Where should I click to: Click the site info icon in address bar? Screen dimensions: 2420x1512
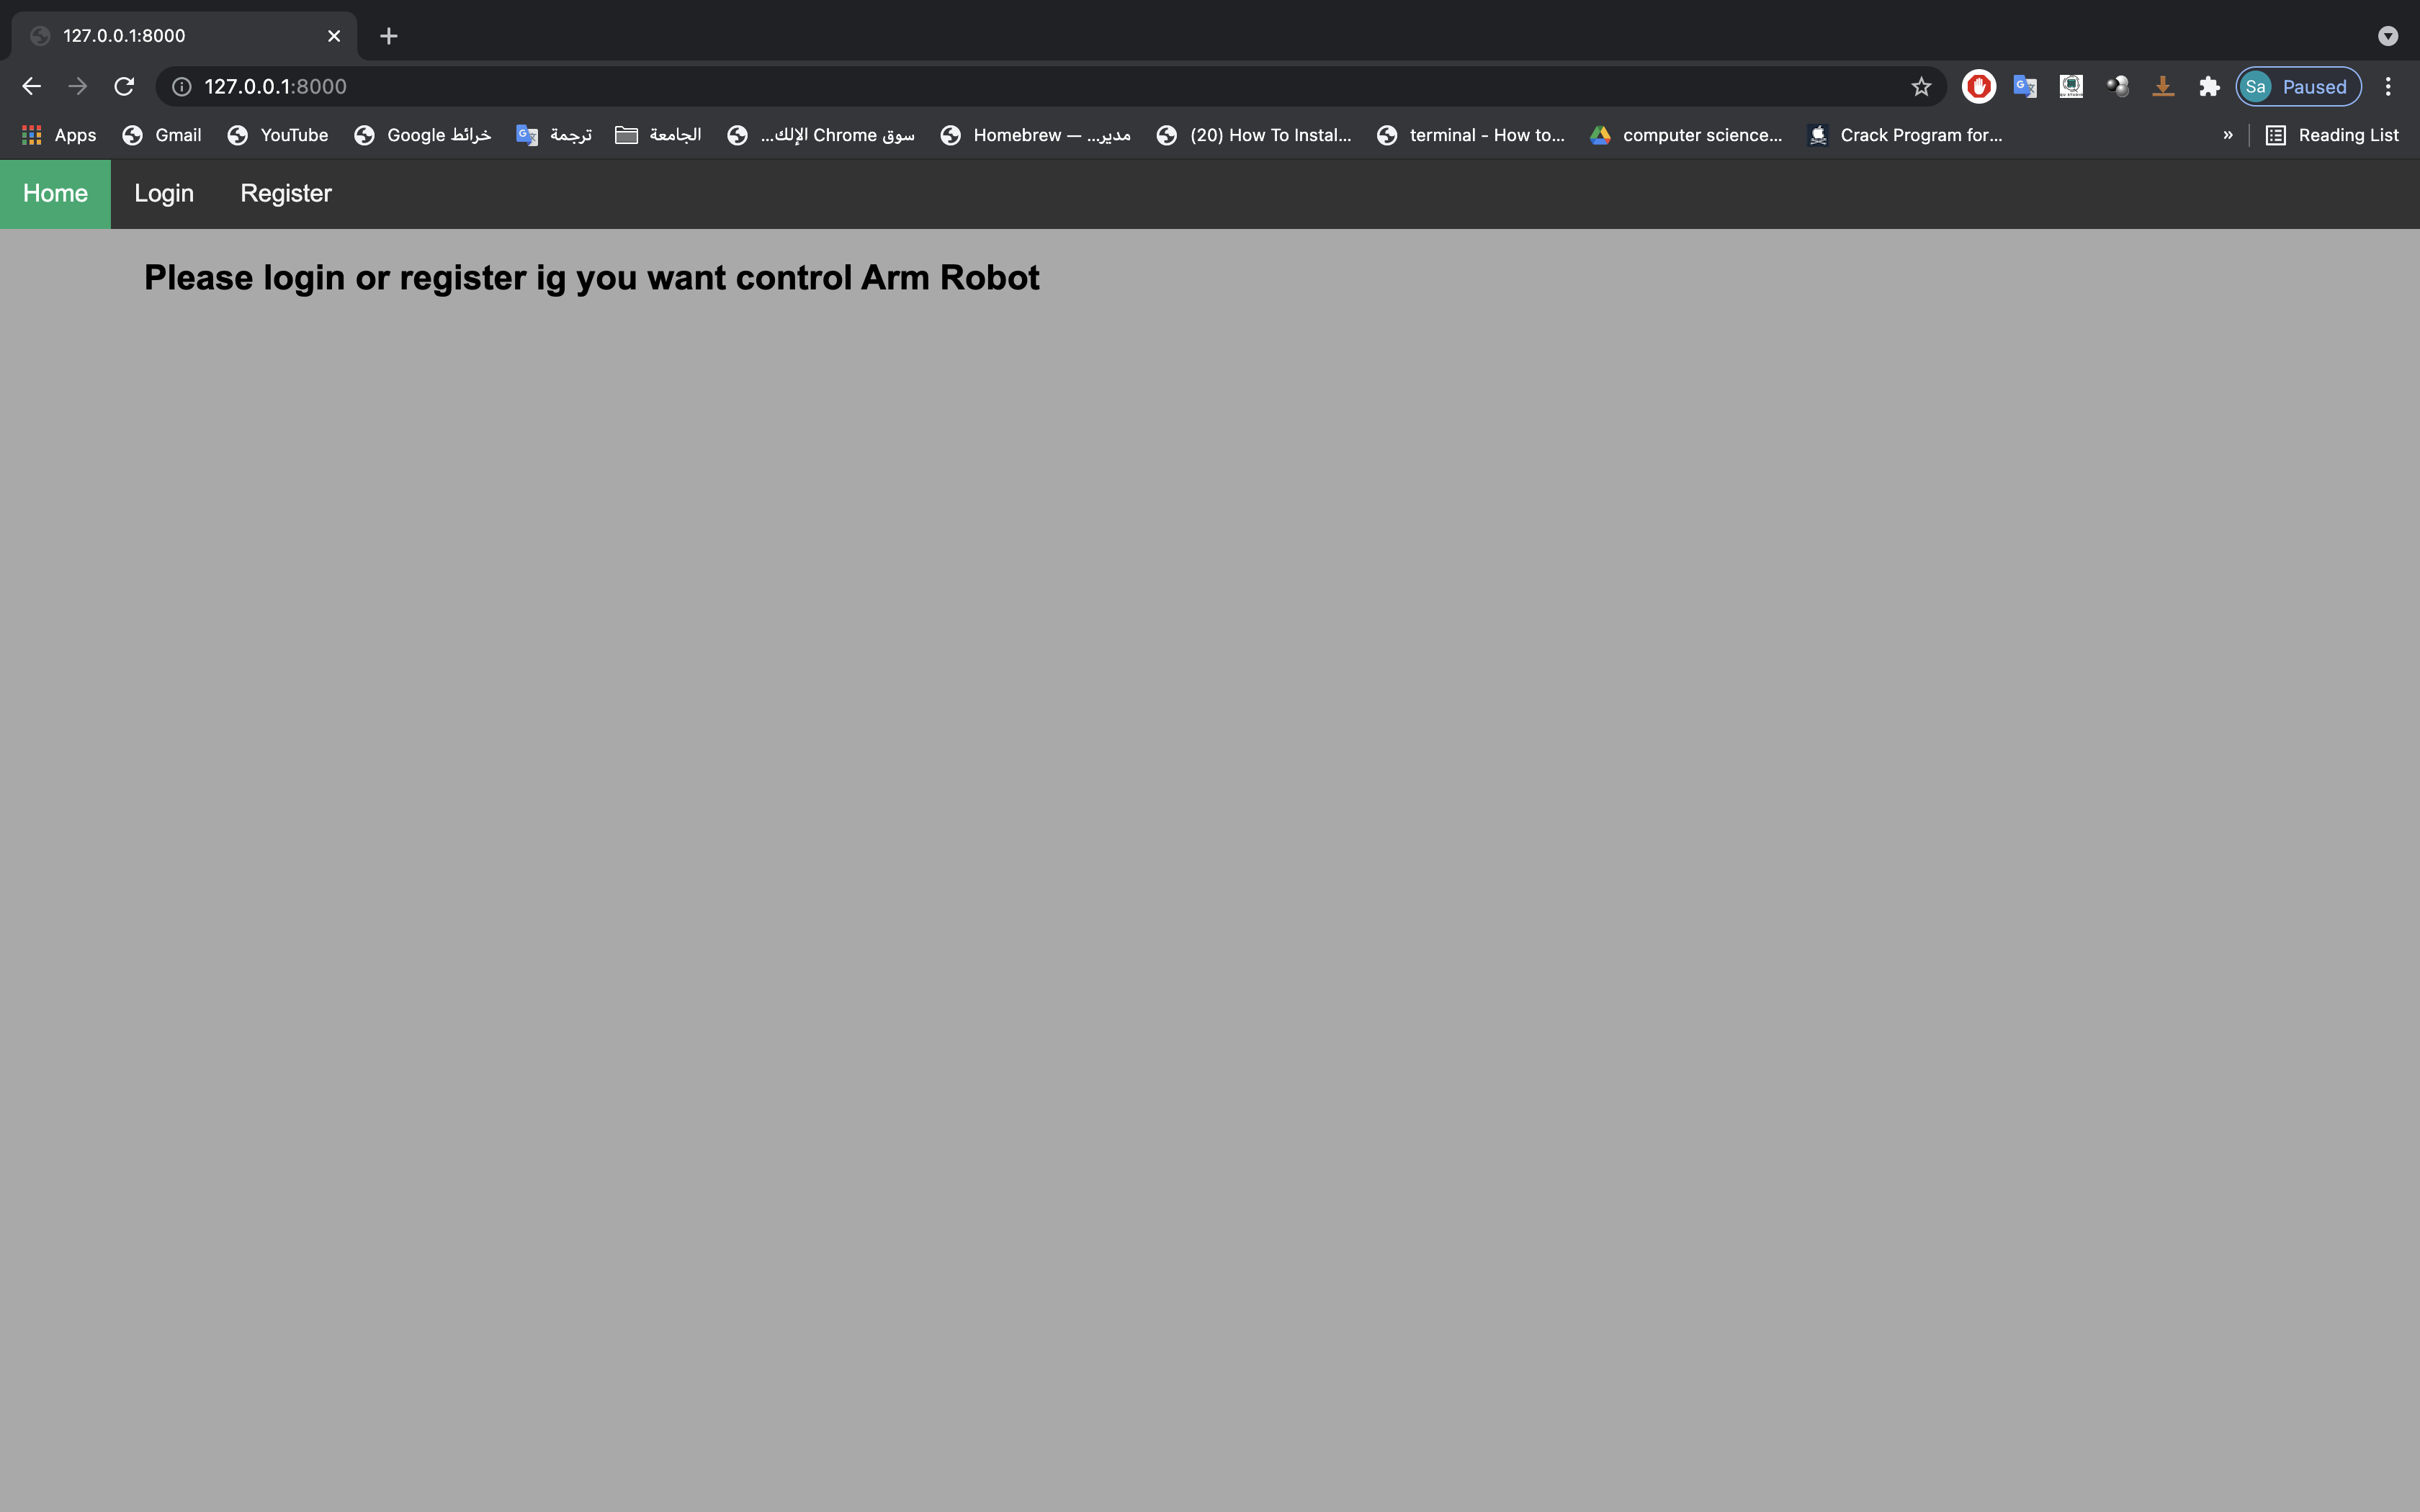[181, 86]
